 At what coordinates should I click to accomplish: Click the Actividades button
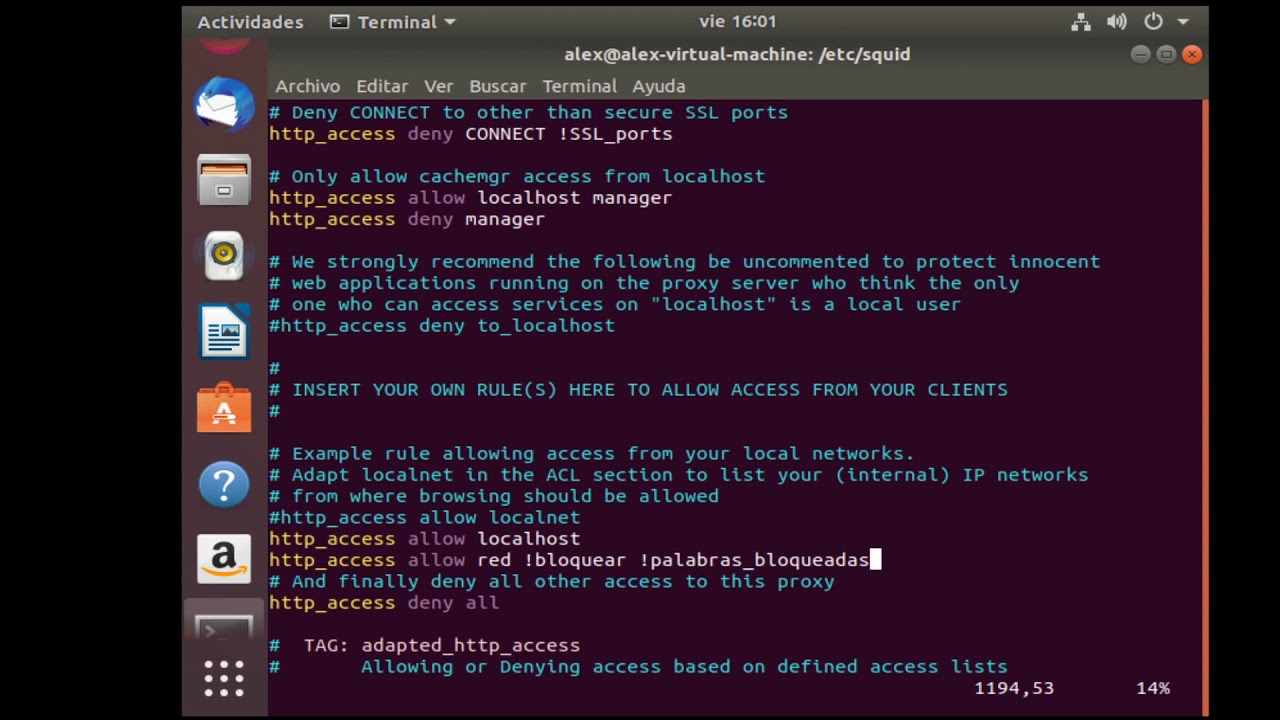(x=250, y=22)
